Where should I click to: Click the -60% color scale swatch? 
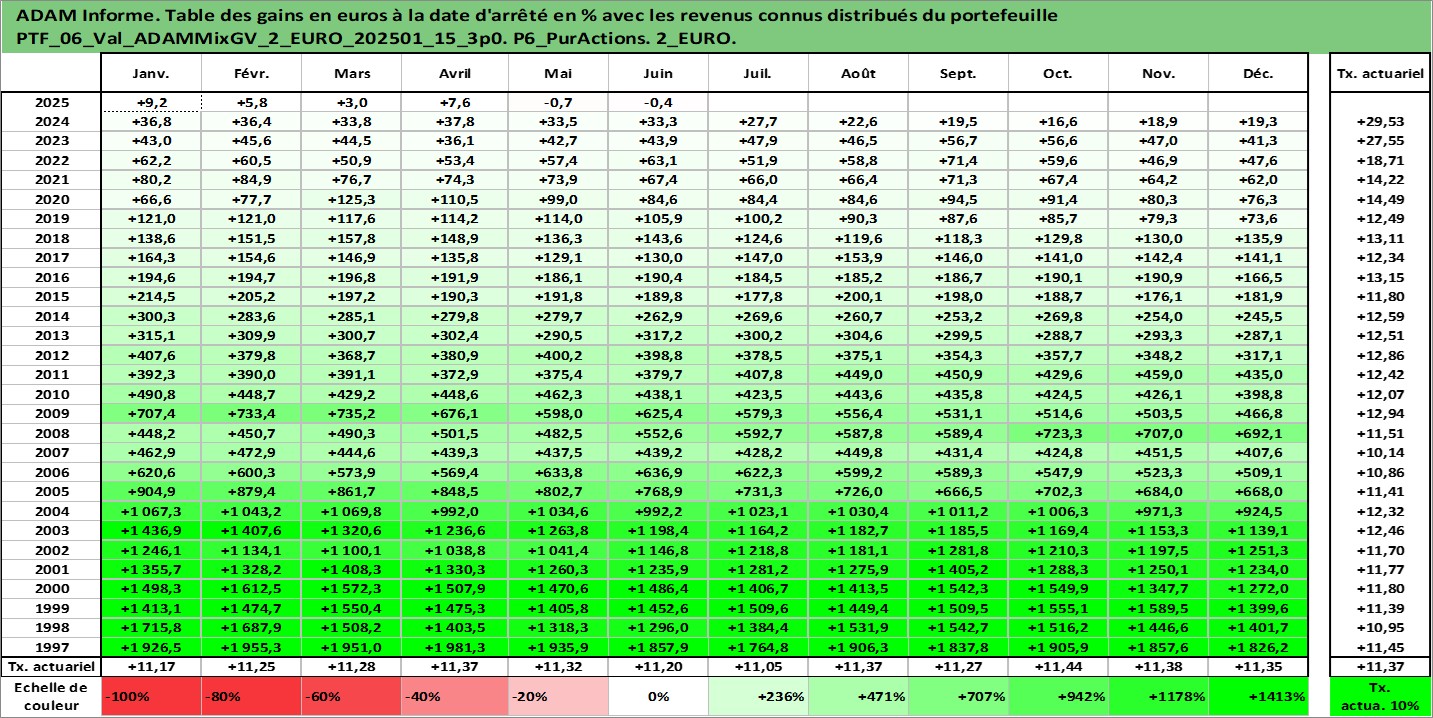click(351, 696)
